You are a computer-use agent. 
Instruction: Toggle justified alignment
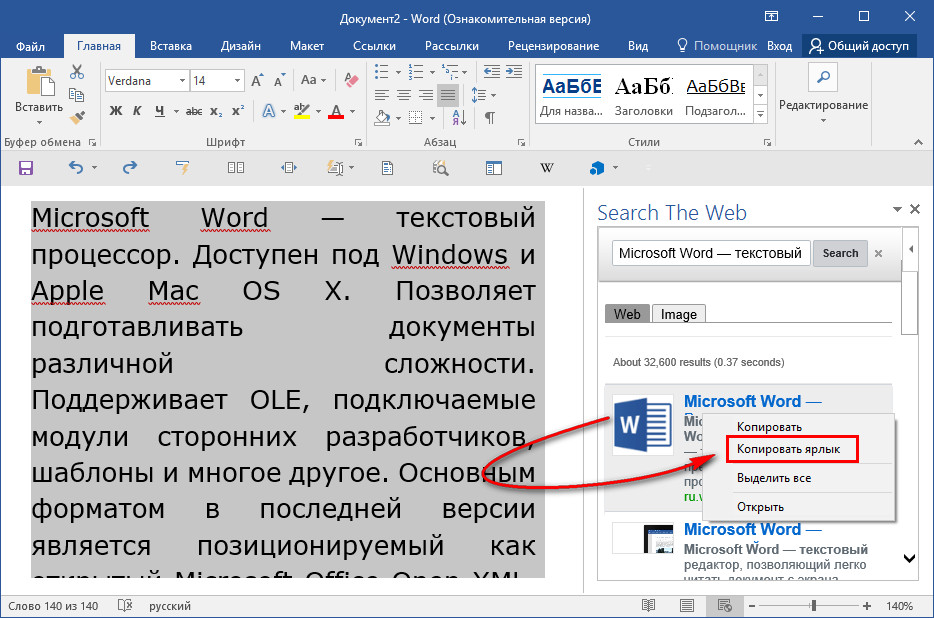tap(448, 95)
